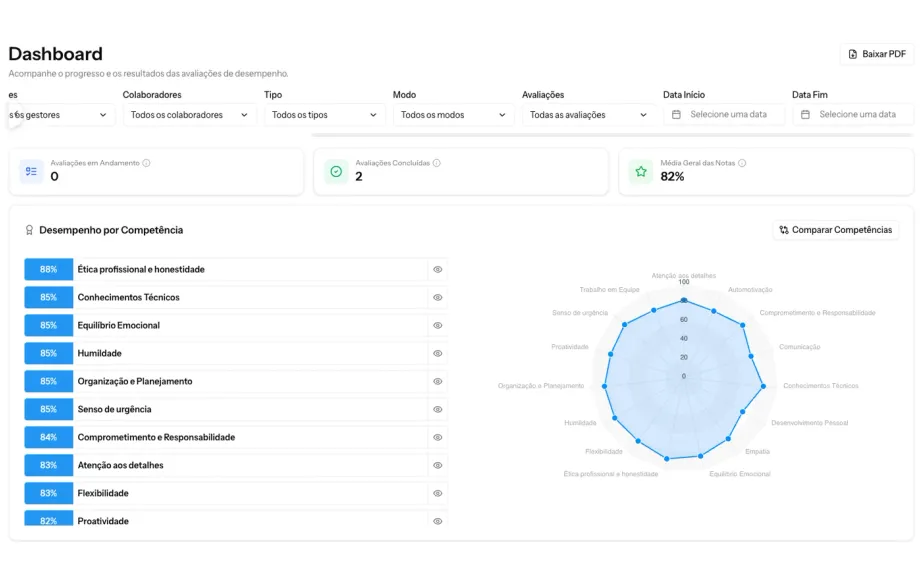Viewport: 920px width, 576px height.
Task: Toggle eye icon for Organização e Planejamento
Action: 438,381
